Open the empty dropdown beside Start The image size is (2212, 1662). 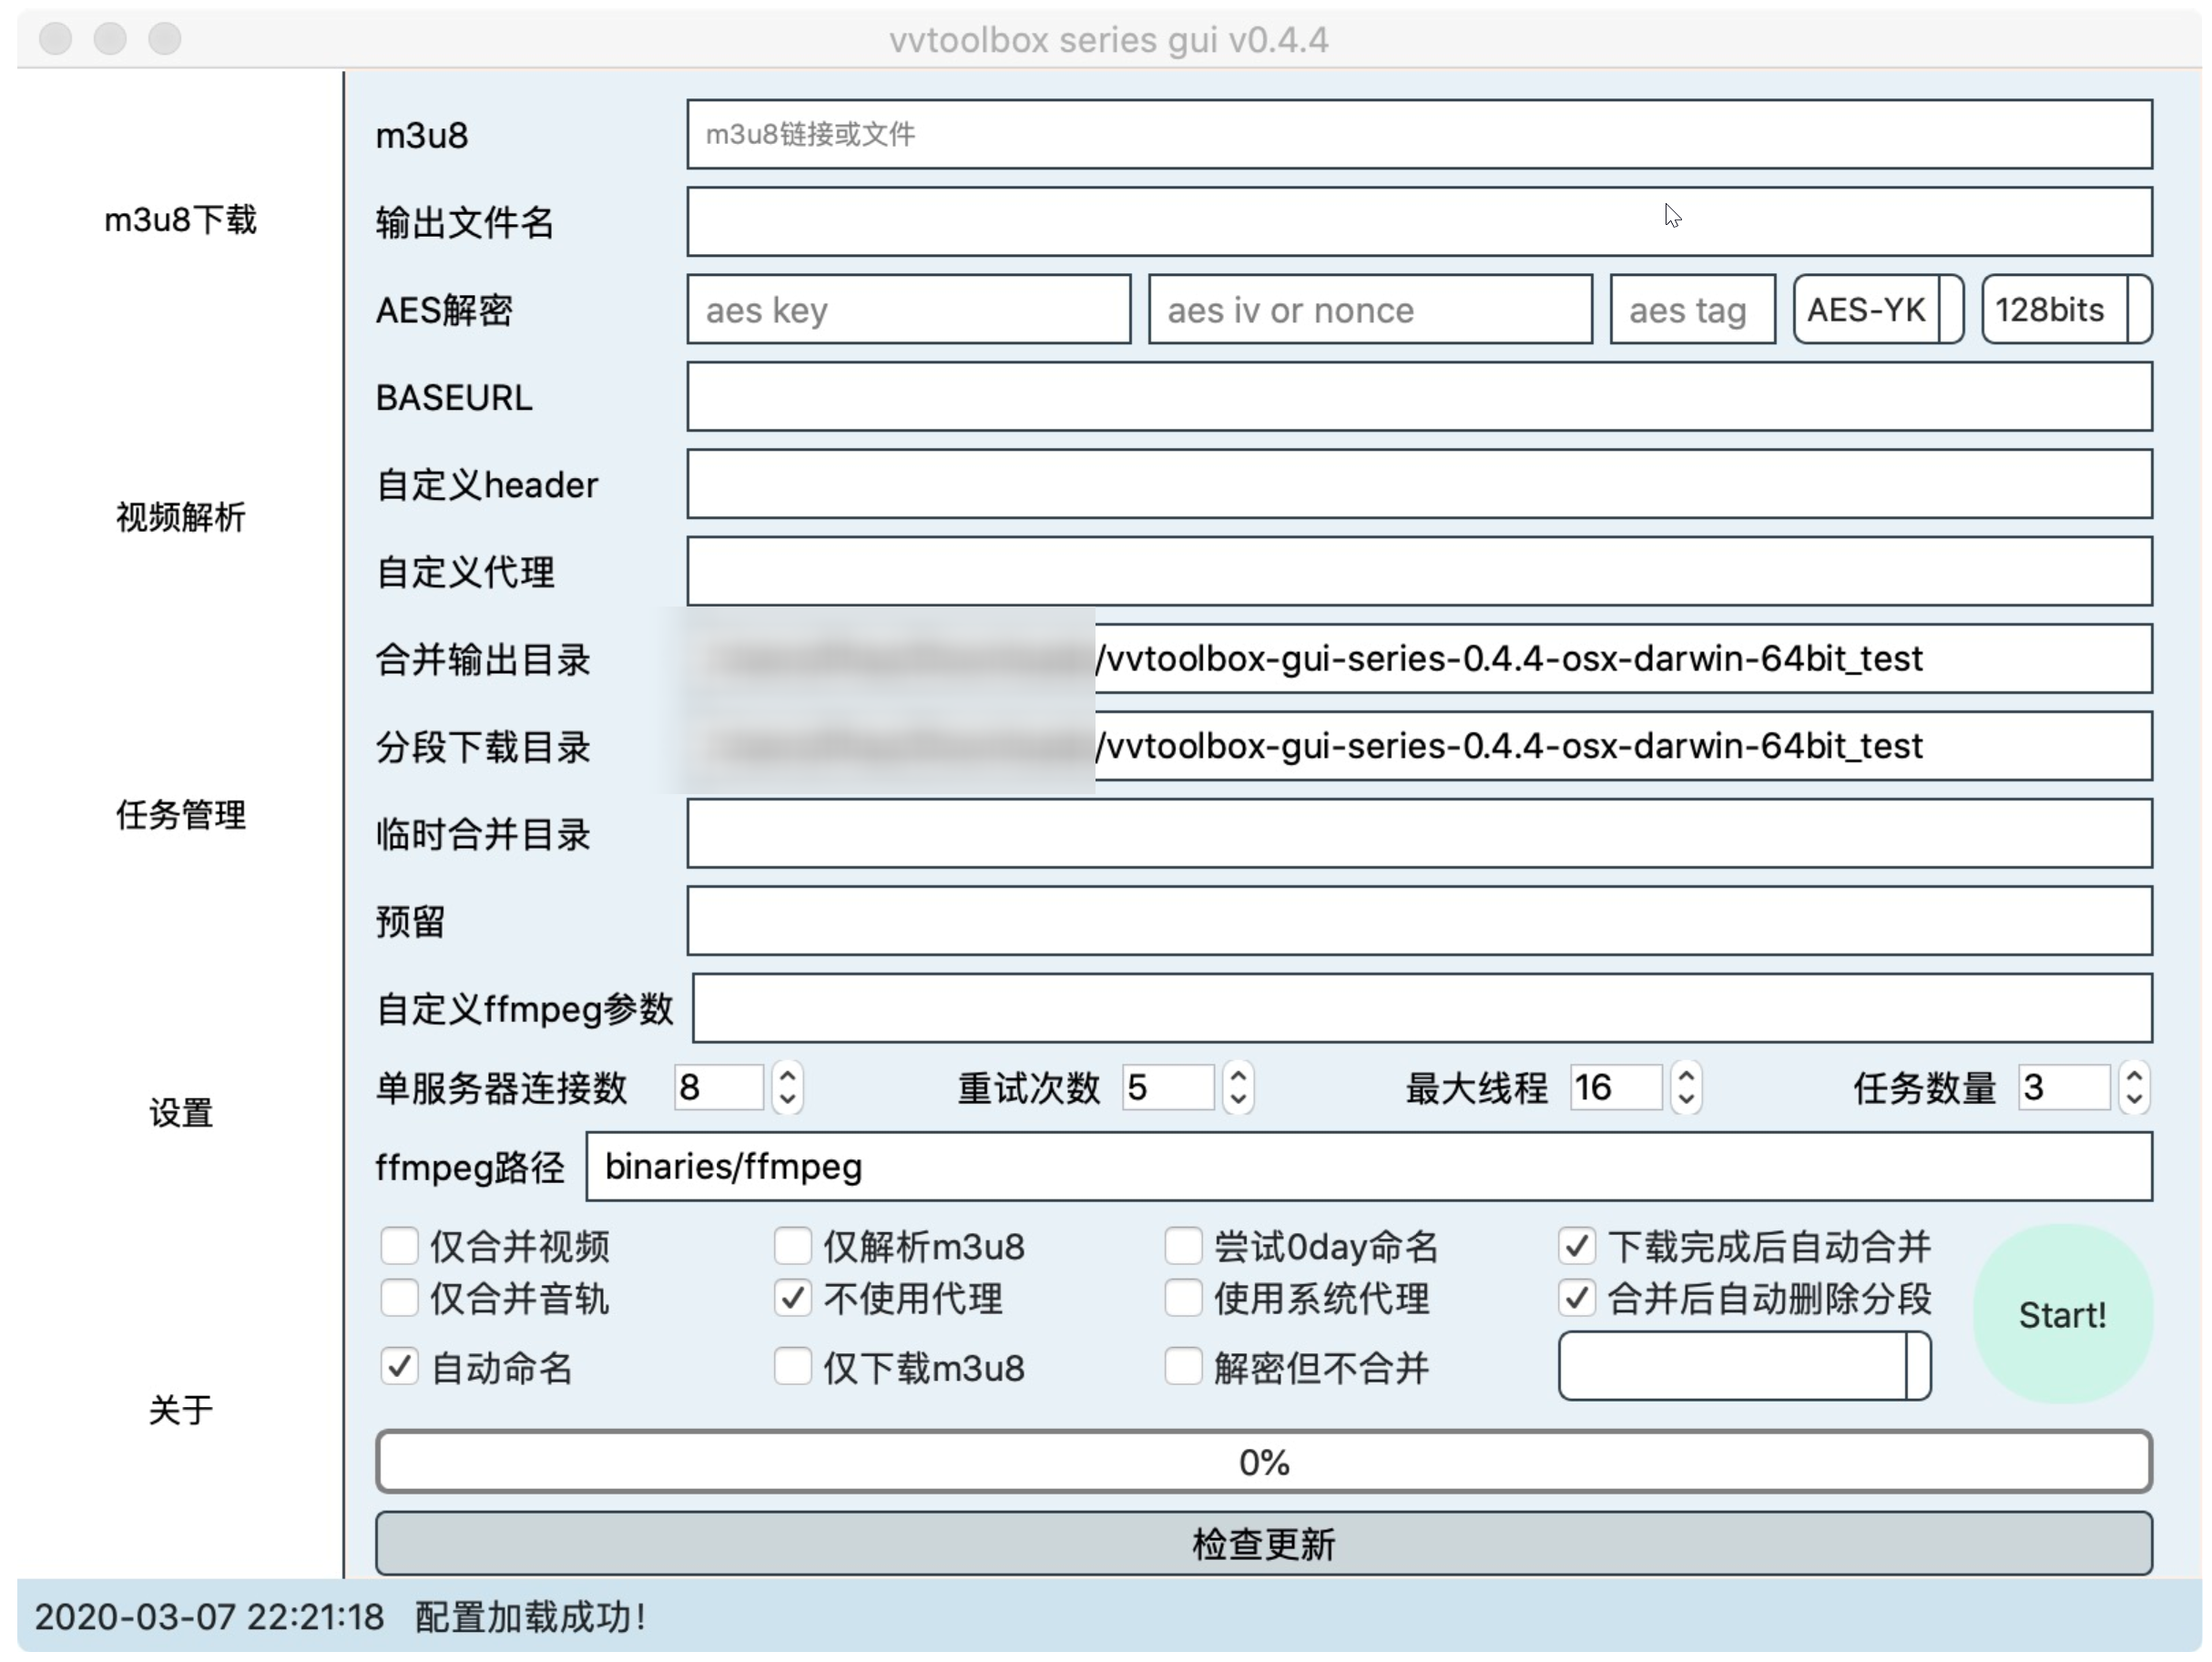click(x=1744, y=1366)
